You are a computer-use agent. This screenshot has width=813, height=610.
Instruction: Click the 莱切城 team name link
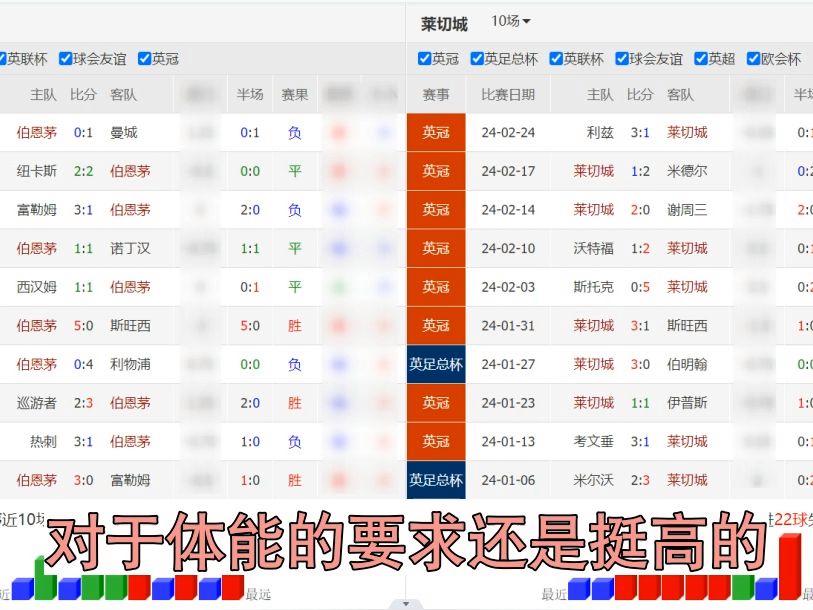688,132
